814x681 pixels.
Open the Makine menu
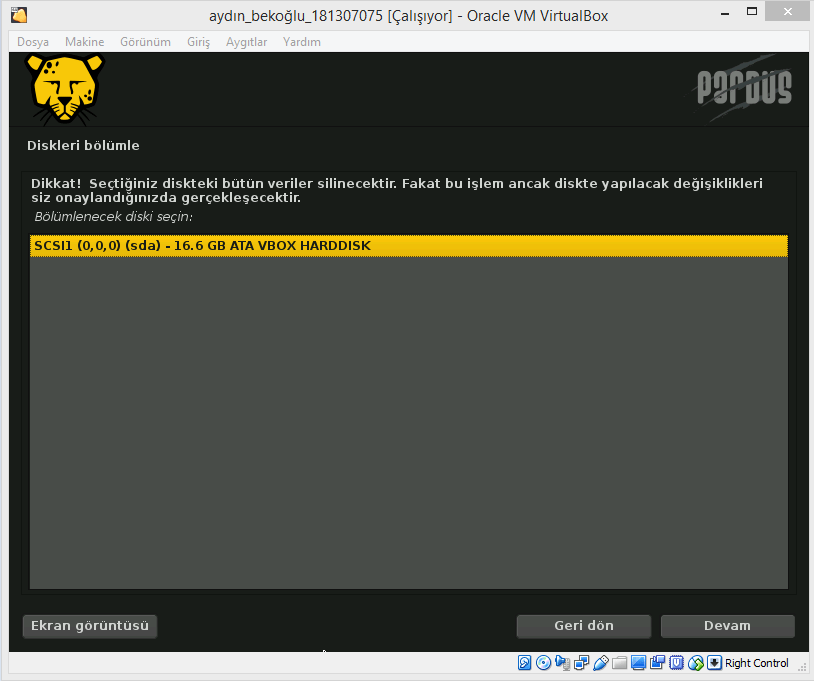[x=85, y=42]
